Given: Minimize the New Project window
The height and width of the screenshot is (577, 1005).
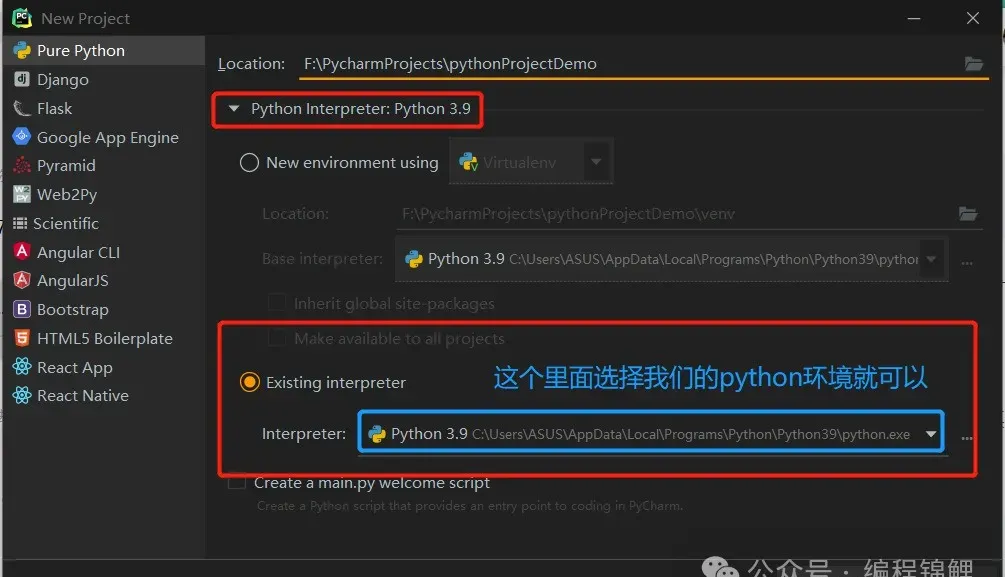Looking at the screenshot, I should click(x=914, y=19).
